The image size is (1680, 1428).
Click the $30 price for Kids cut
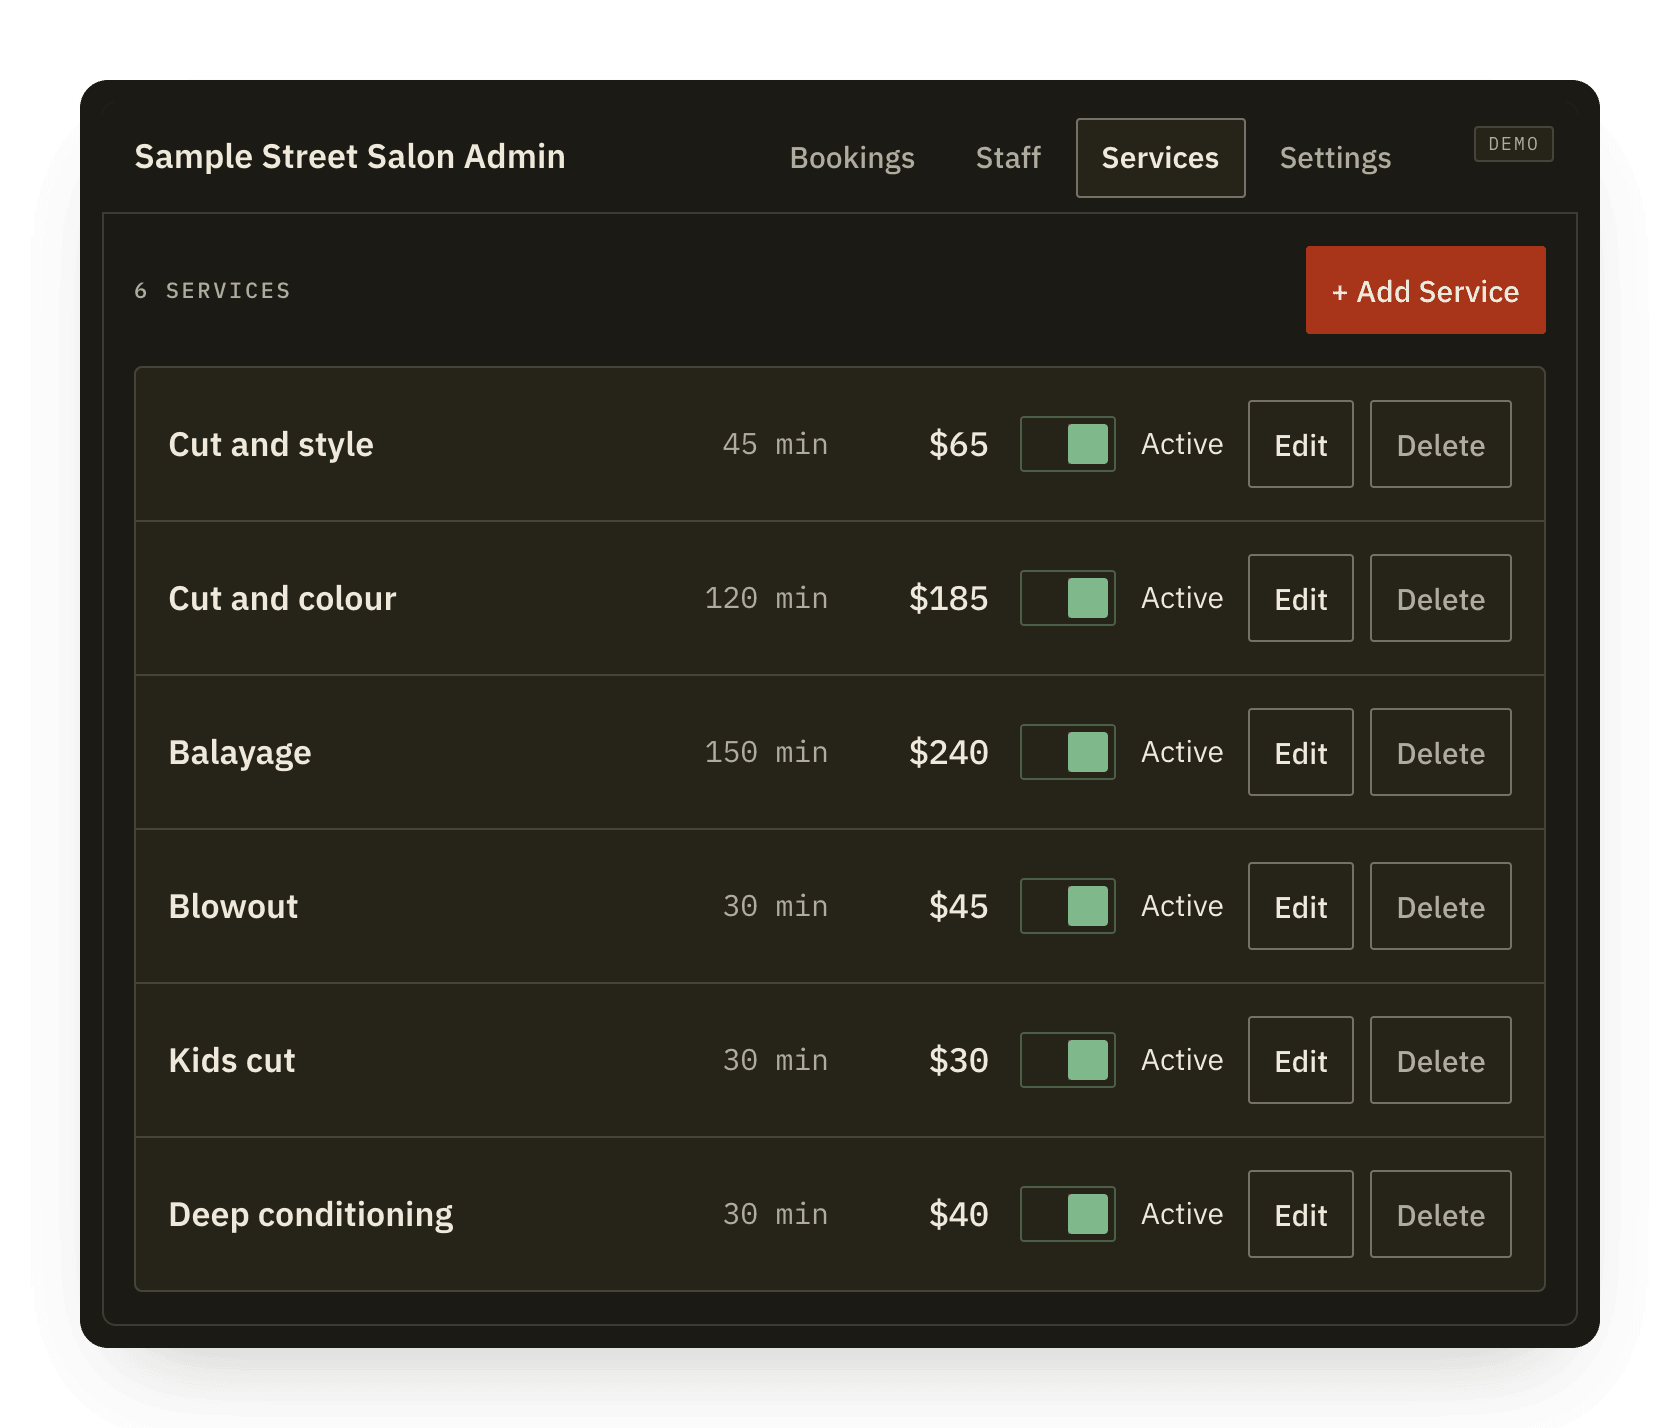[x=958, y=1060]
